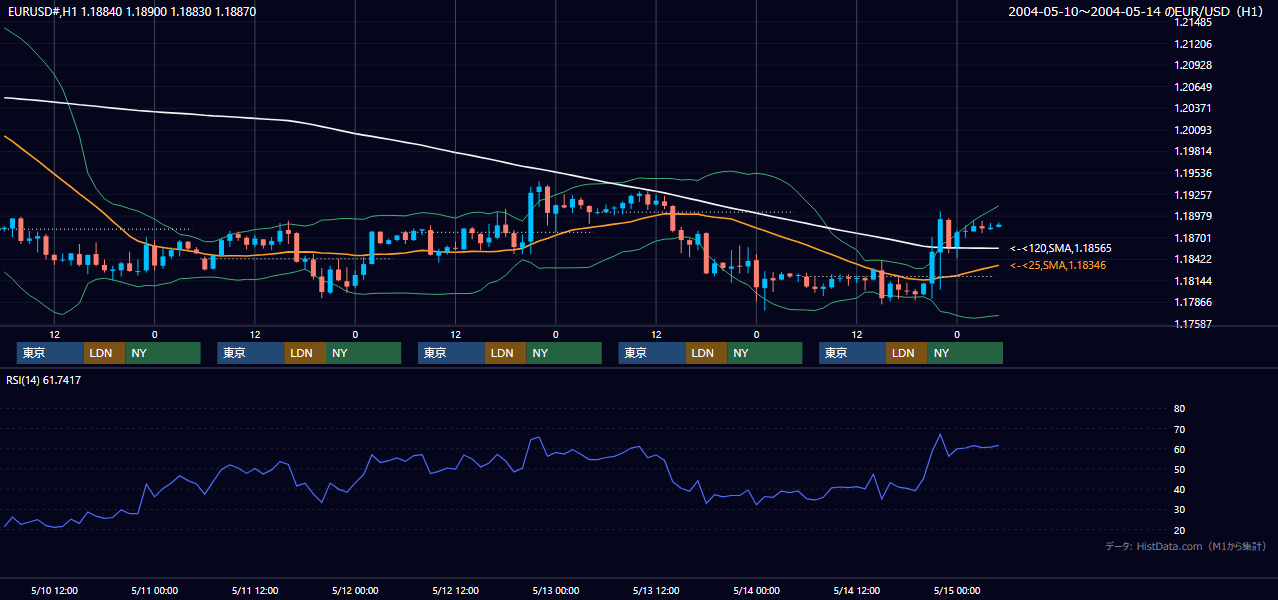Select the NY session box above 5/12 00:00
This screenshot has width=1278, height=600.
(x=363, y=353)
